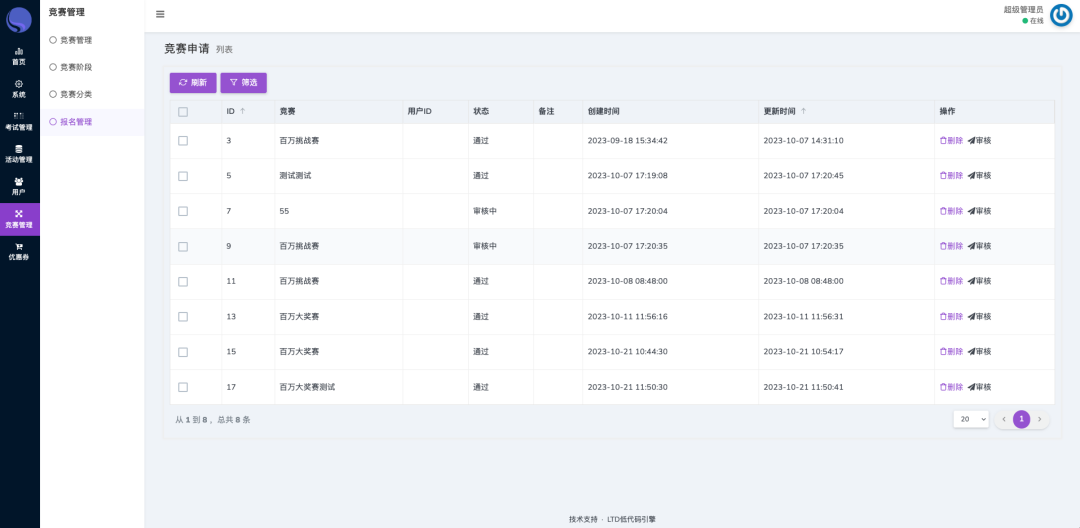
Task: Click 审核 for row ID 9
Action: coord(980,246)
